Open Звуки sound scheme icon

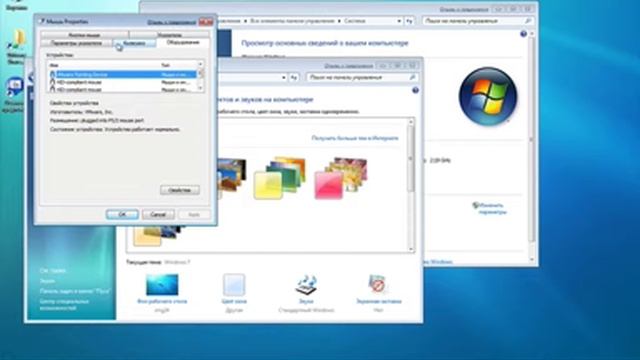[306, 289]
